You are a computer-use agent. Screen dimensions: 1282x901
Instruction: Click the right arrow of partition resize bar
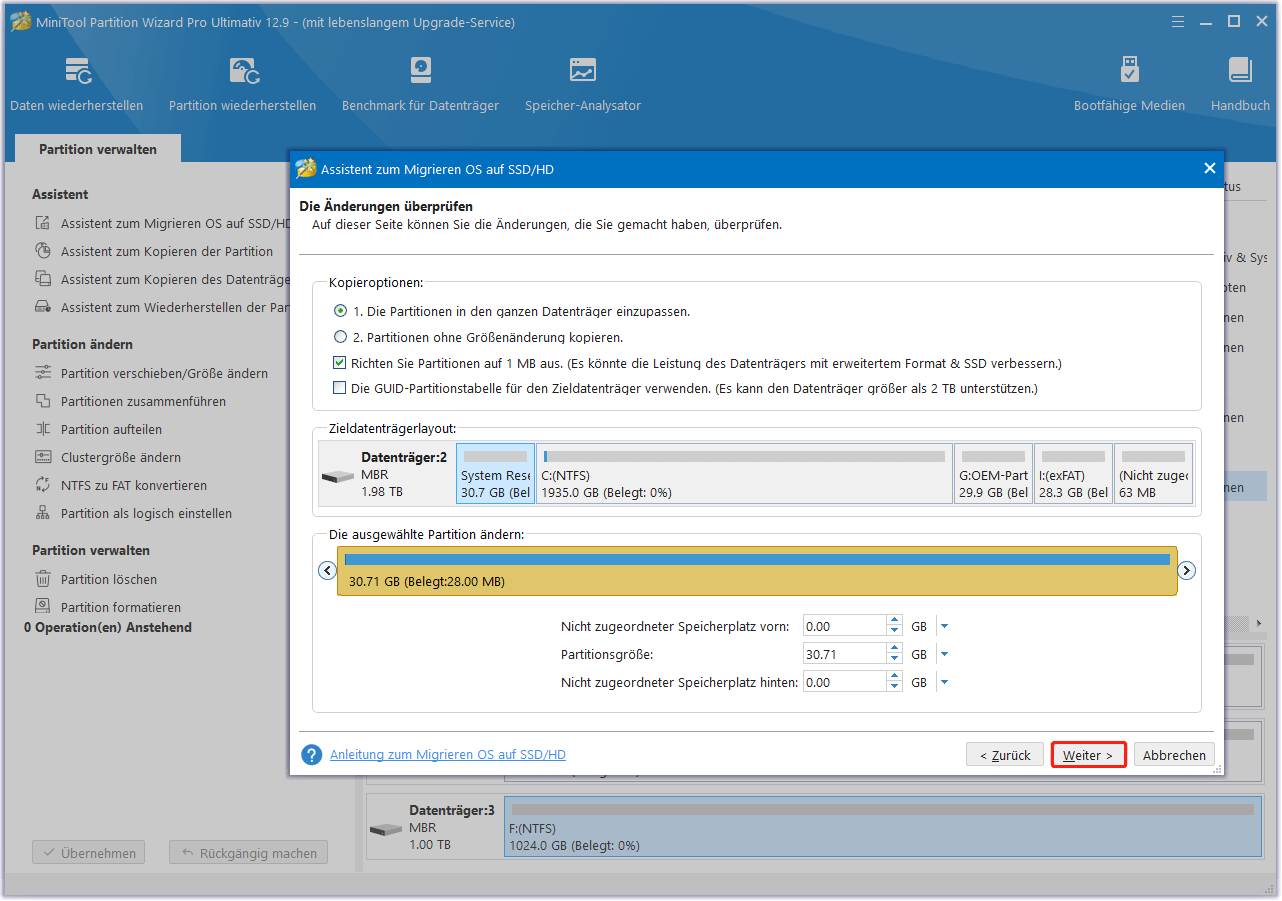click(x=1187, y=571)
